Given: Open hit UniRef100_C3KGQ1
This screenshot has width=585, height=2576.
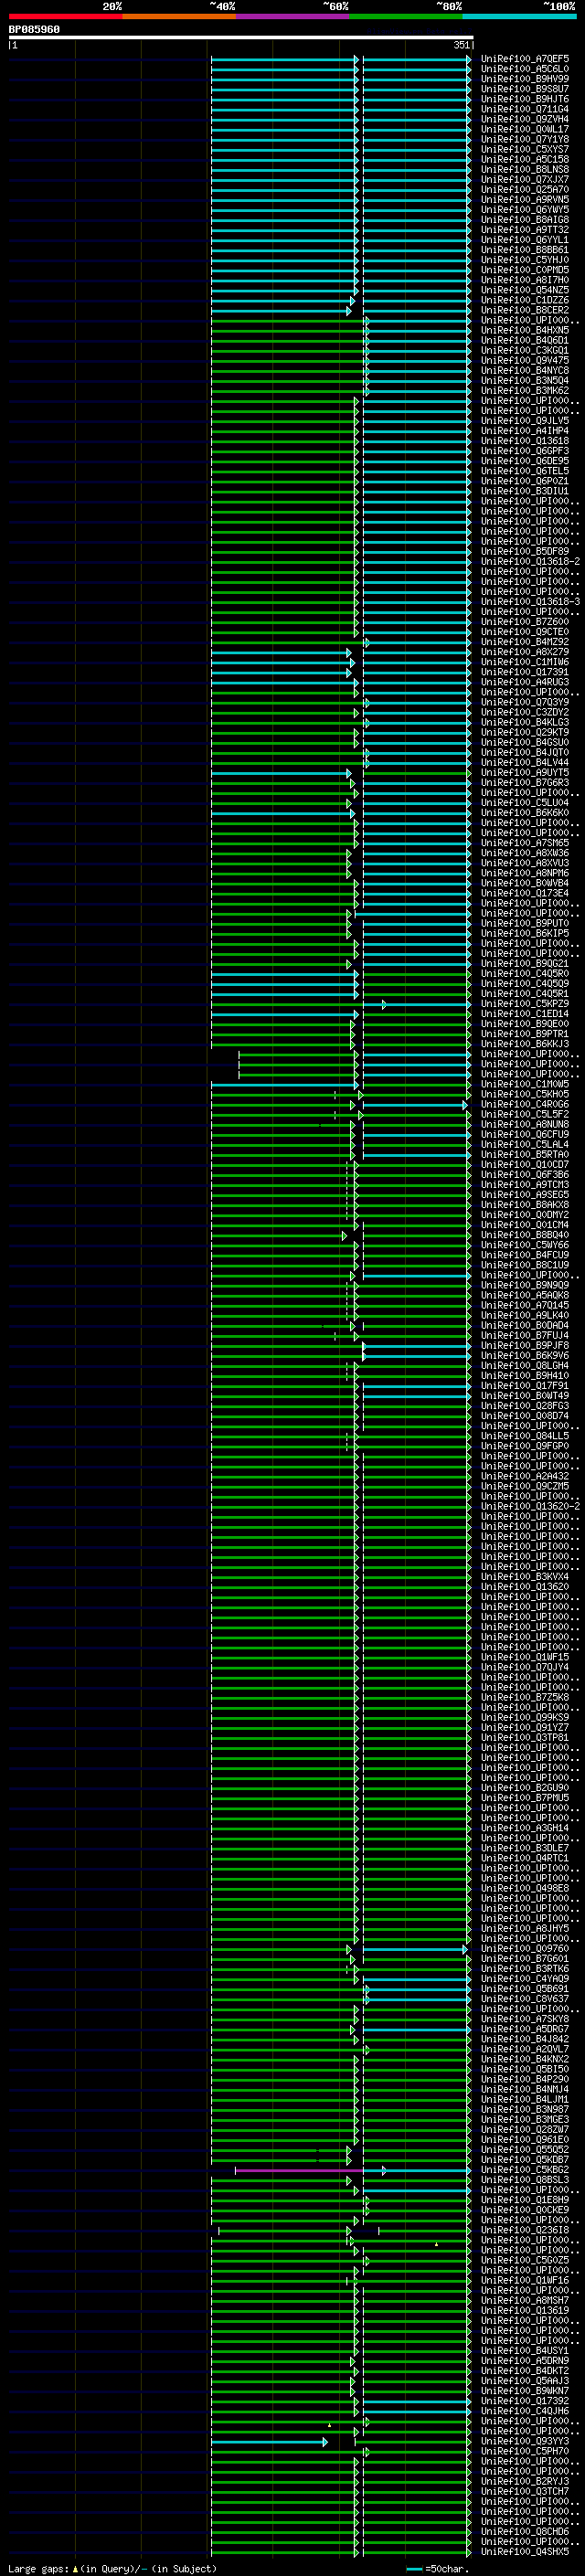Looking at the screenshot, I should 525,351.
